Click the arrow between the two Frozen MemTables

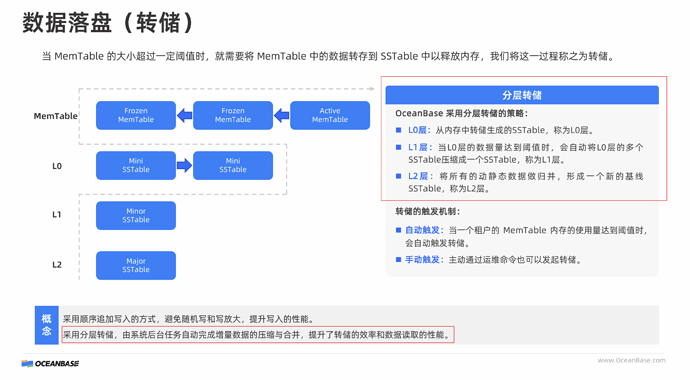point(184,116)
